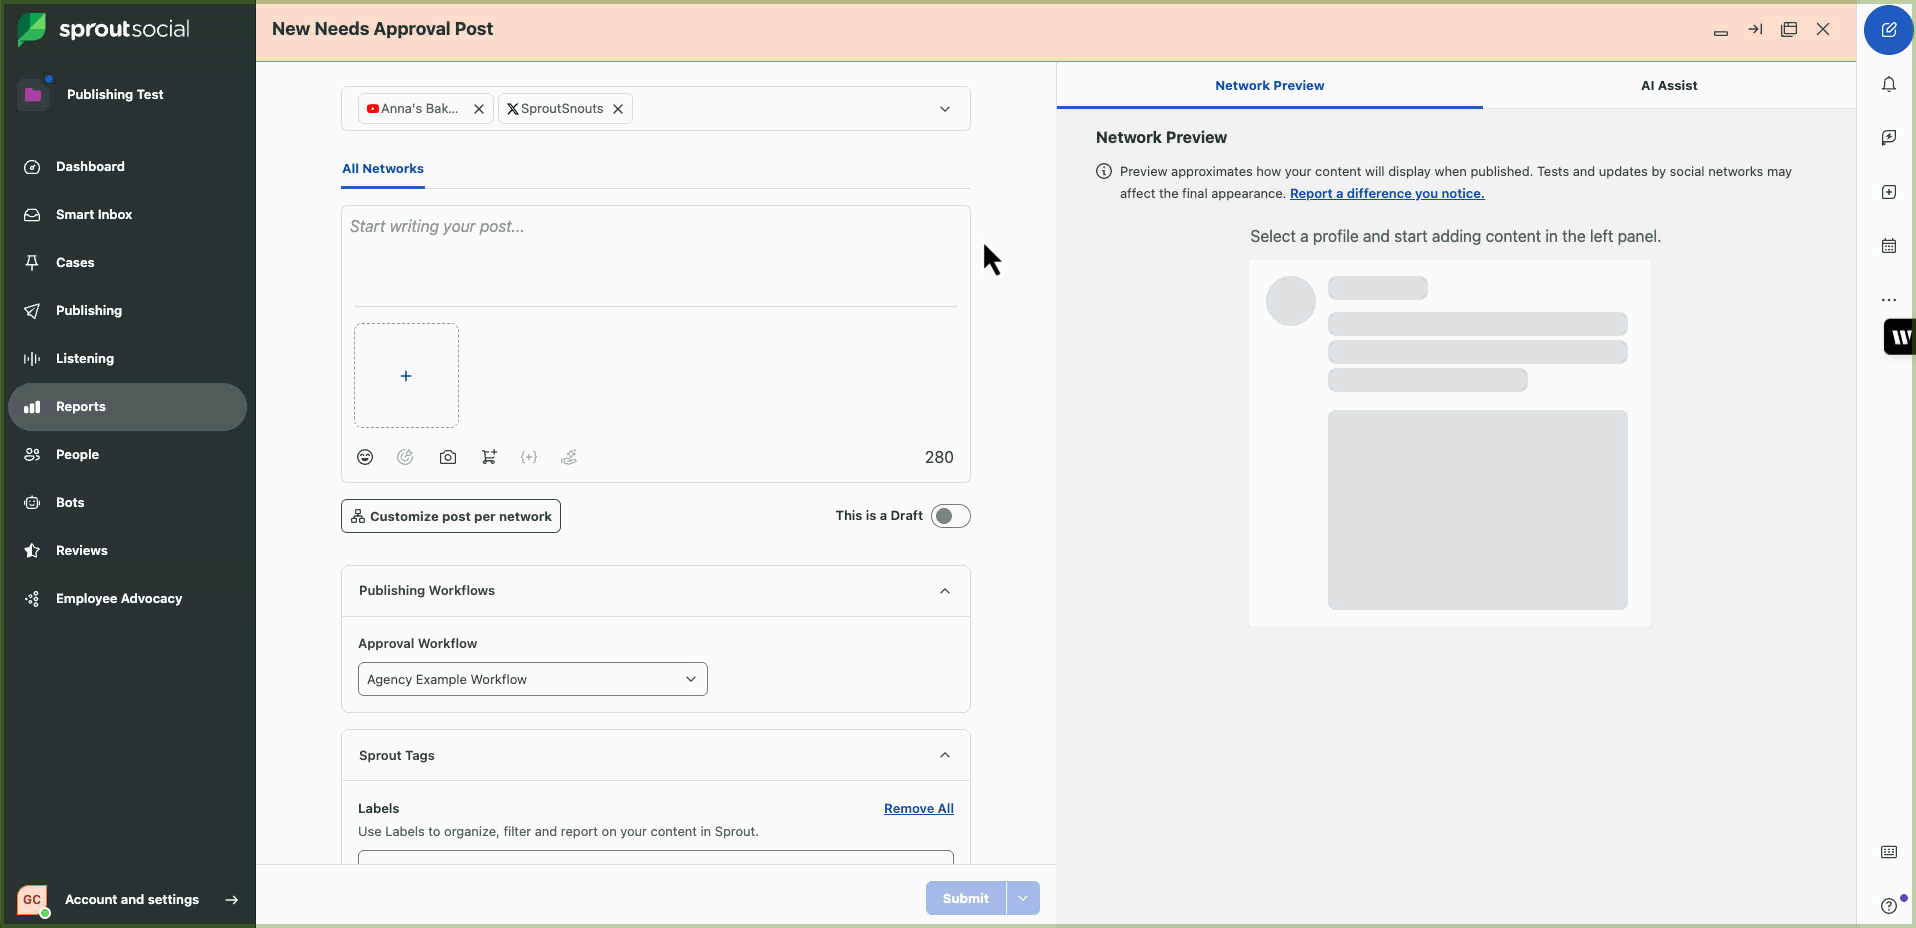The image size is (1916, 928).
Task: Open the Listening section
Action: point(127,359)
